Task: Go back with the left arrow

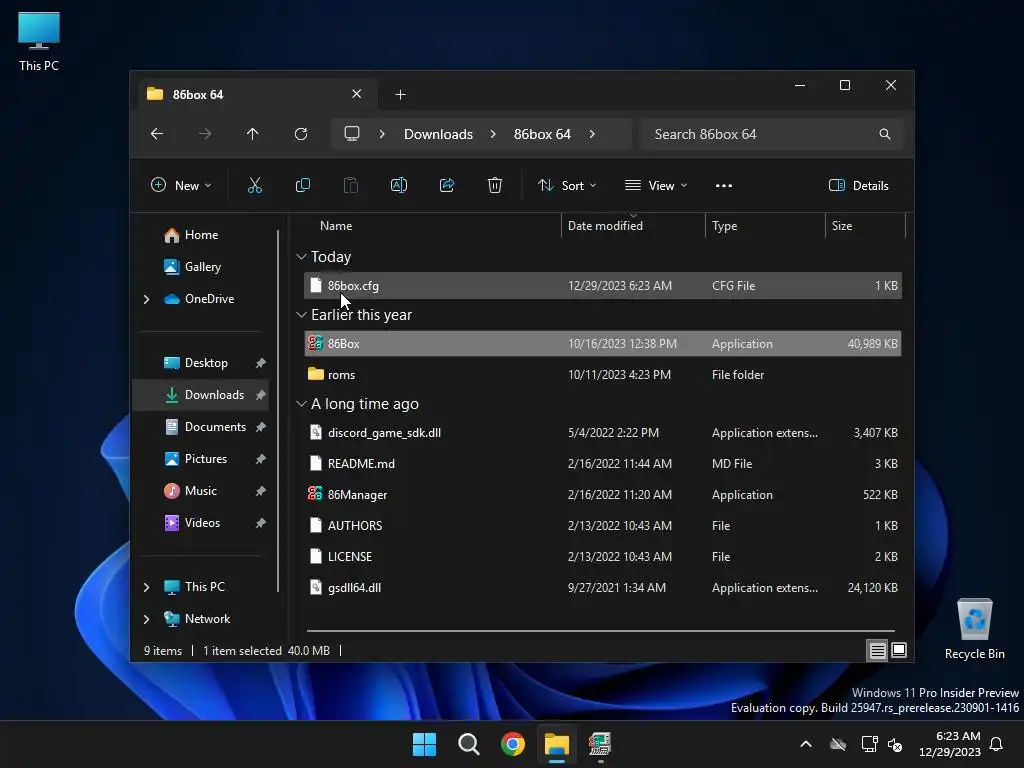Action: click(157, 134)
